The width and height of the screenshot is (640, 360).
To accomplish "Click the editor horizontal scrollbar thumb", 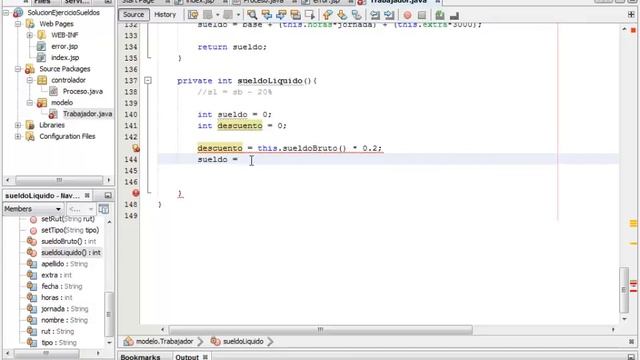I will [320, 329].
